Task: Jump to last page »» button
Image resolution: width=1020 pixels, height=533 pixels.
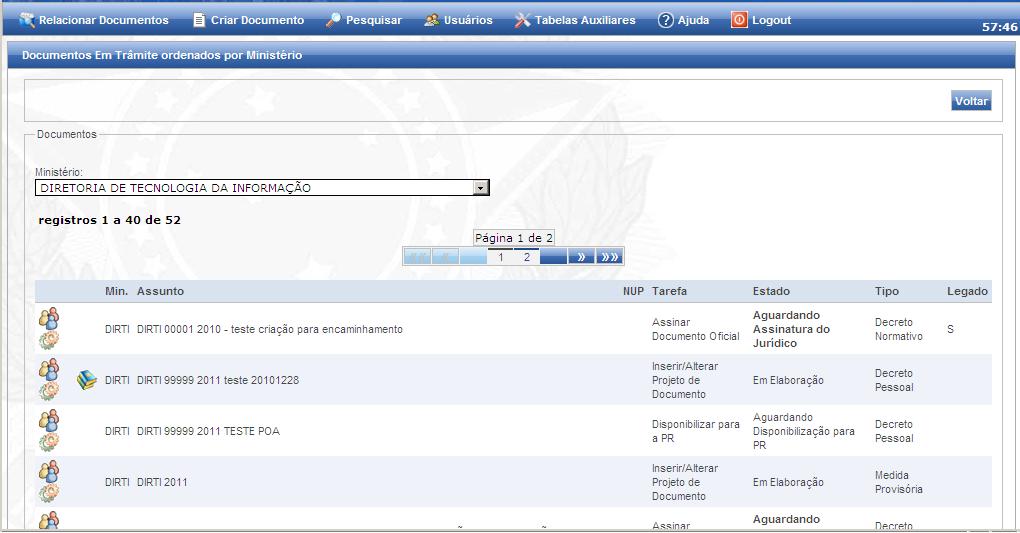Action: 610,257
